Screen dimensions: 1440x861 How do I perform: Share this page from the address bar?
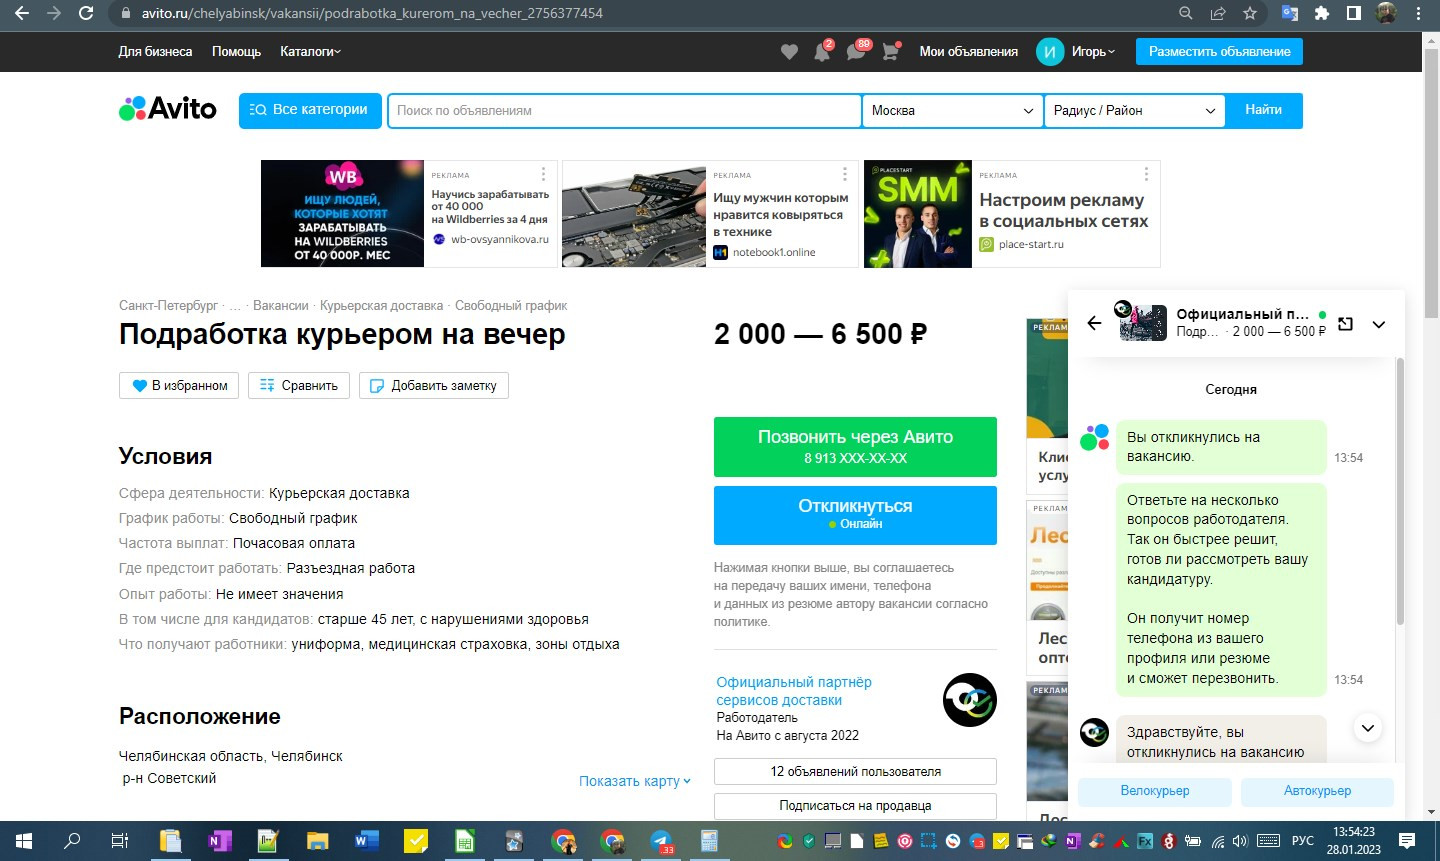pyautogui.click(x=1218, y=14)
